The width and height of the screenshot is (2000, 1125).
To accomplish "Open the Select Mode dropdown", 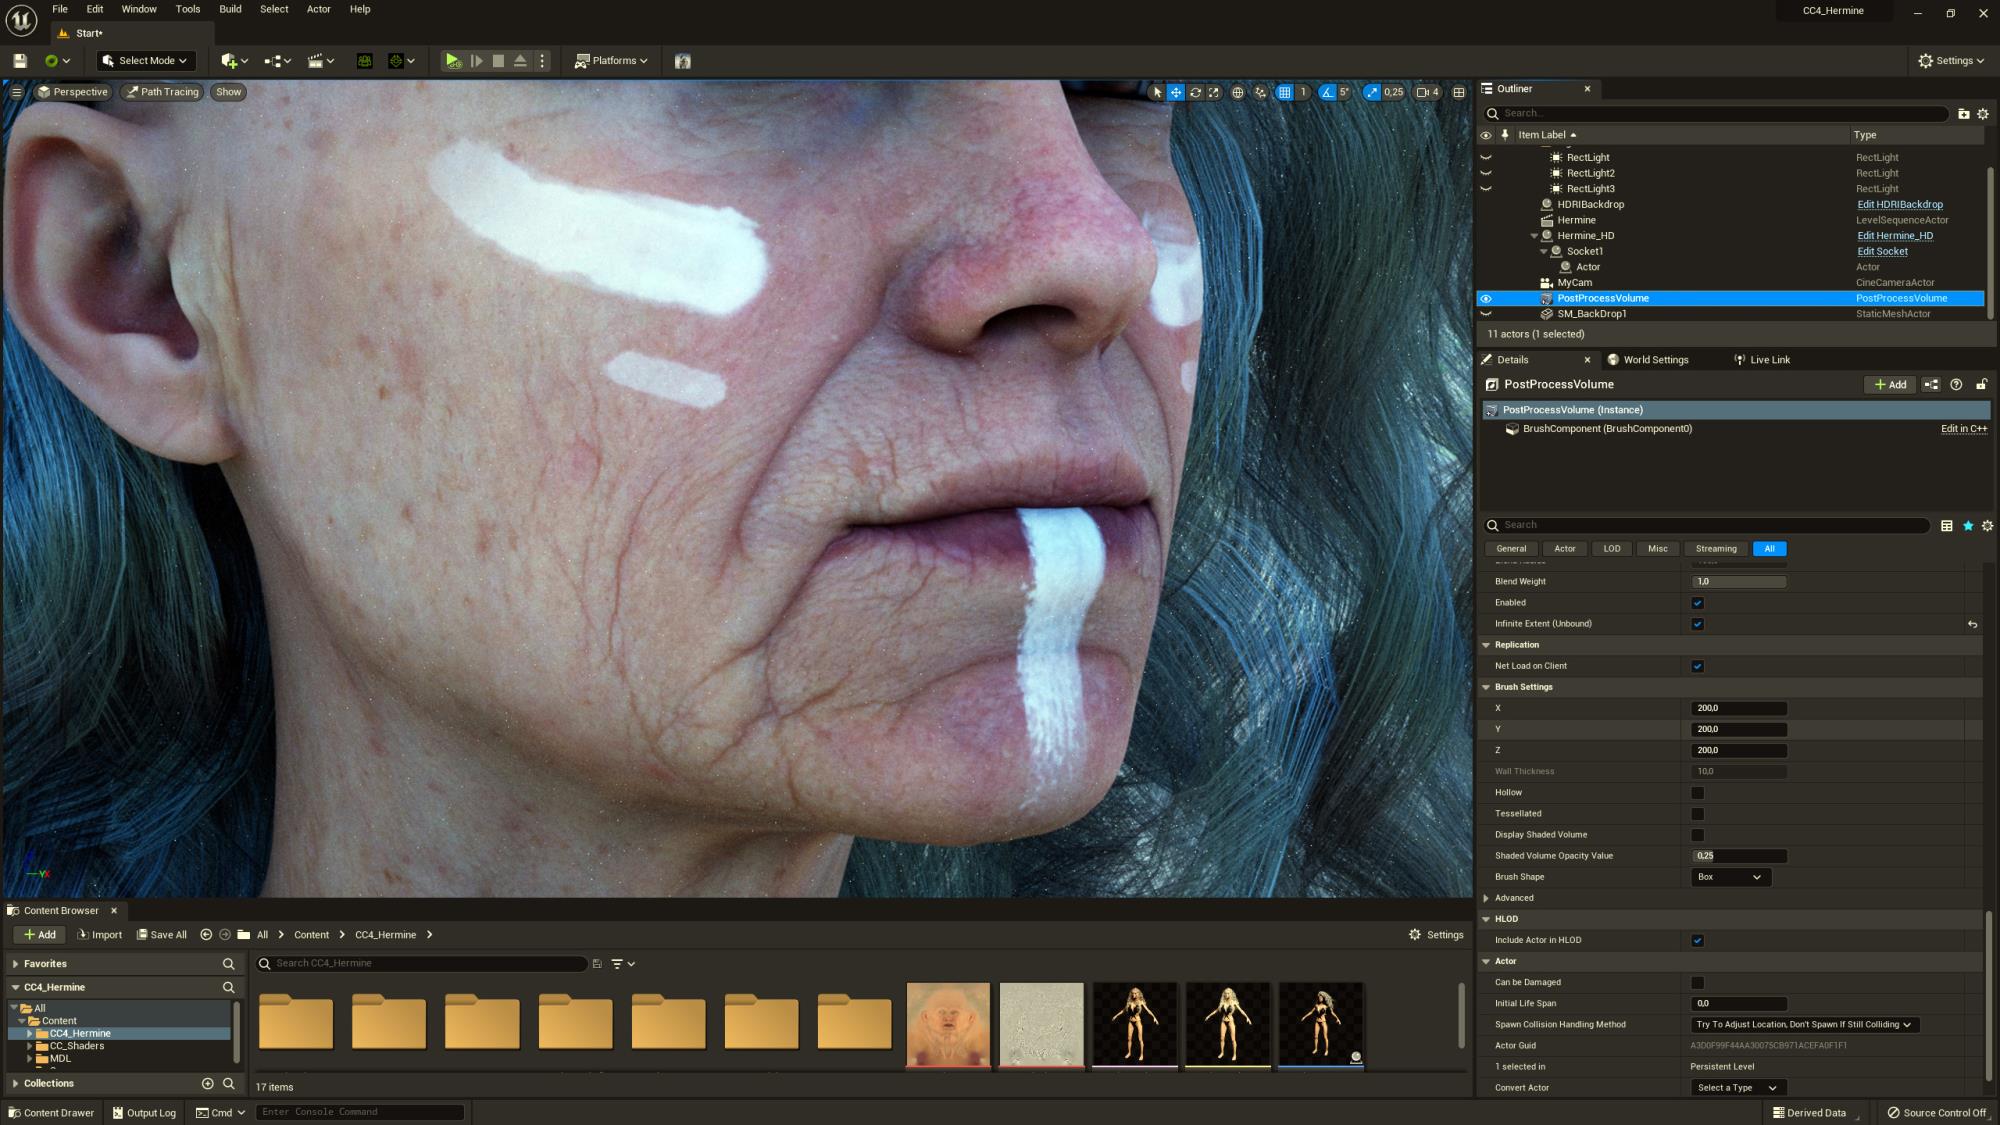I will tap(145, 61).
